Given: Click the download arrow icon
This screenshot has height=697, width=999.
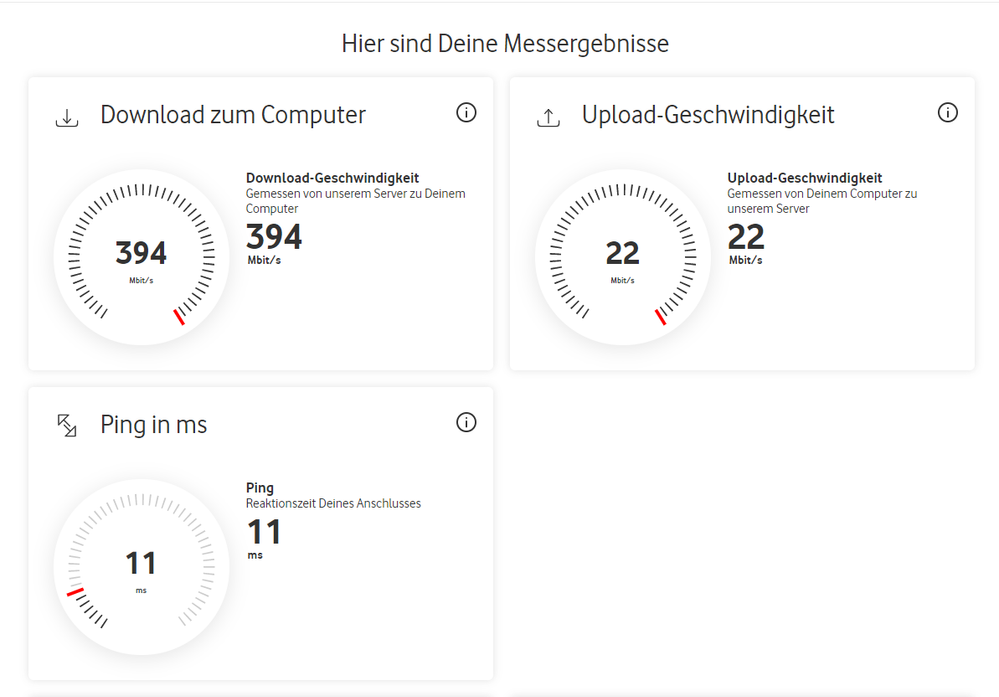Looking at the screenshot, I should 66,115.
